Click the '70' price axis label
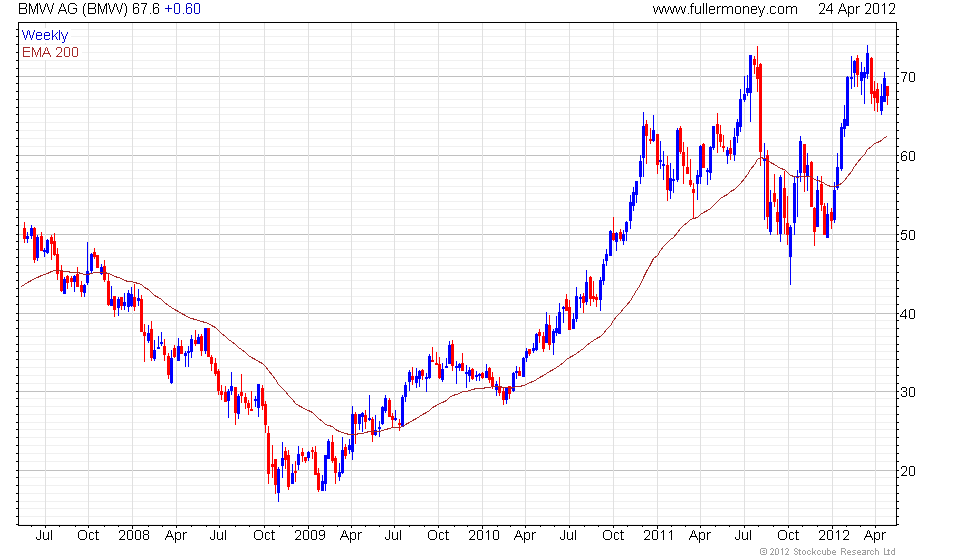 (x=908, y=78)
